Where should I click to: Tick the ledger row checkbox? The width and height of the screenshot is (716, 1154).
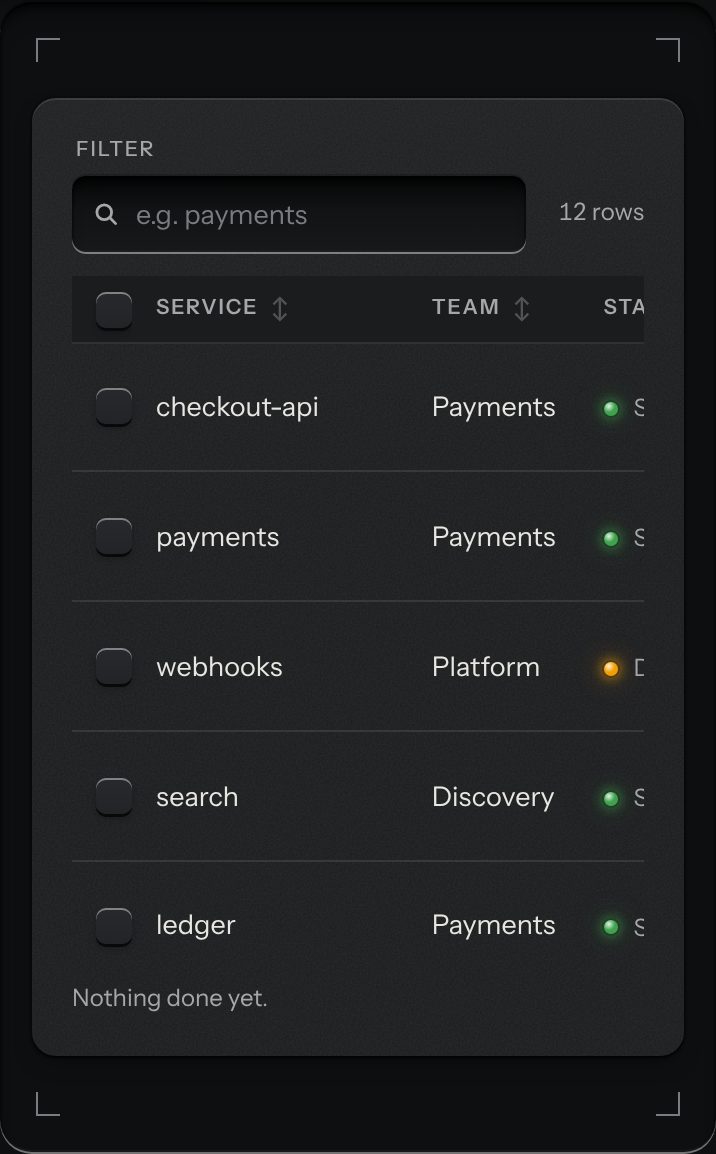coord(114,926)
